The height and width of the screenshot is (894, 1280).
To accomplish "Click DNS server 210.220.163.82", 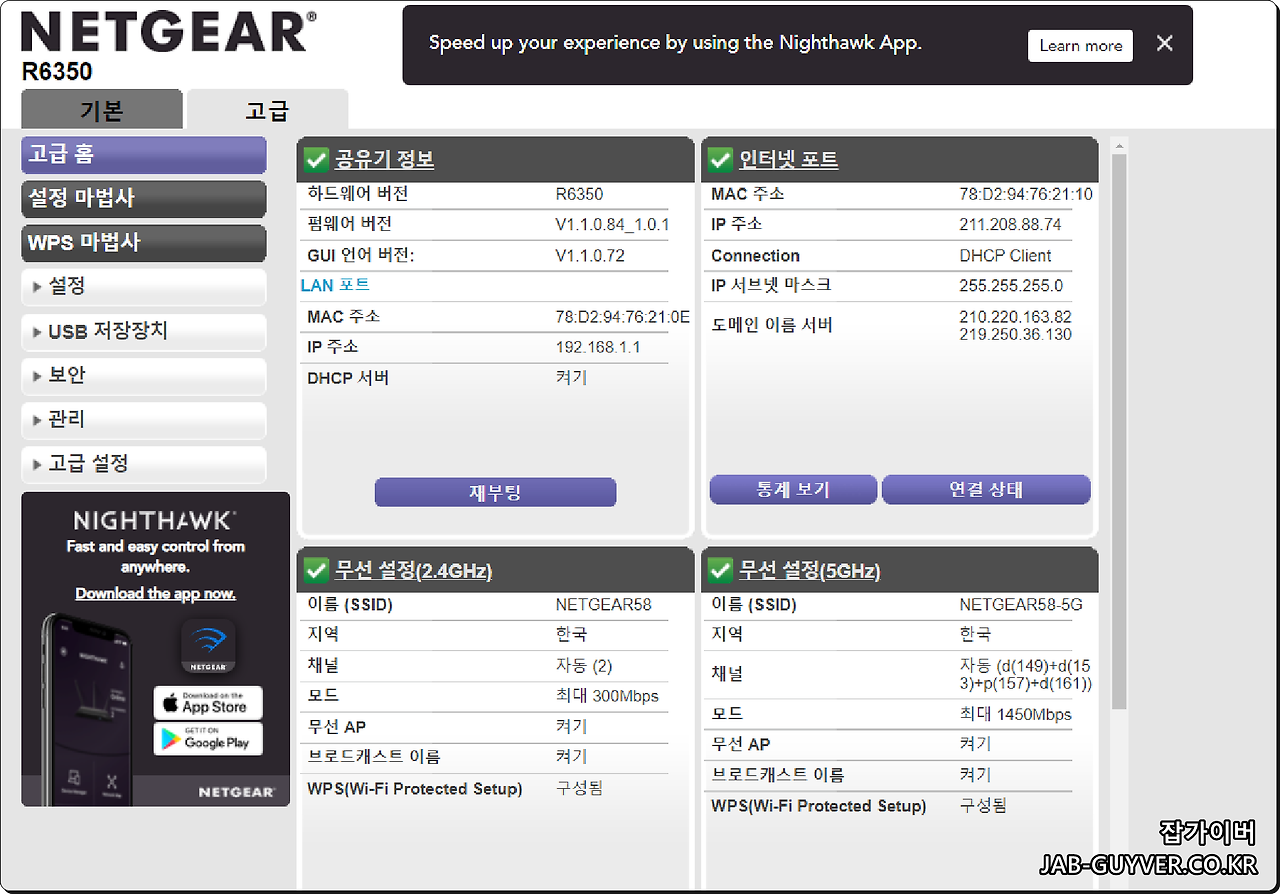I will tap(1015, 317).
